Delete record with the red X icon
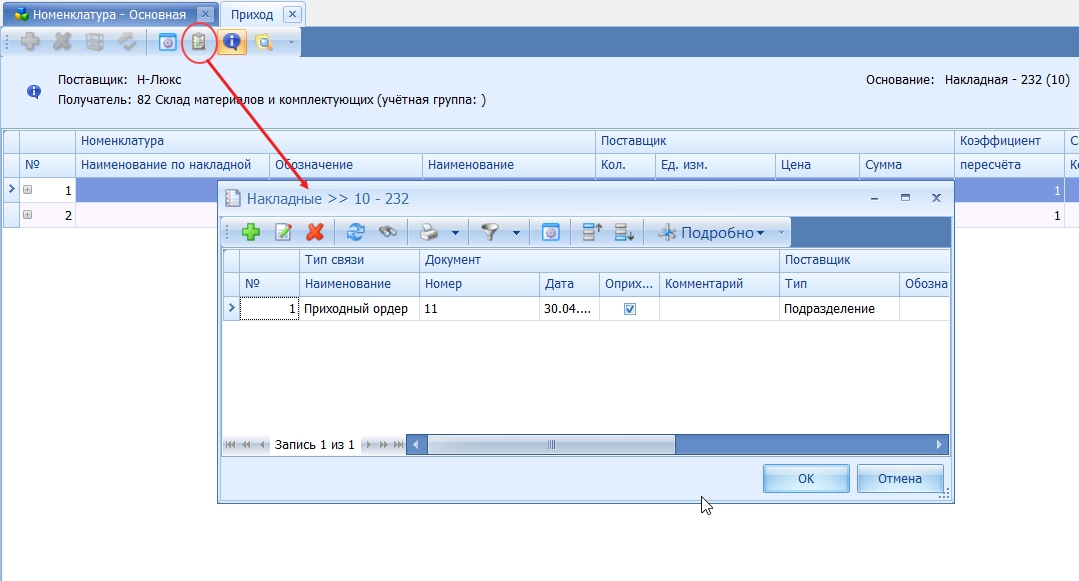The width and height of the screenshot is (1079, 581). point(315,232)
